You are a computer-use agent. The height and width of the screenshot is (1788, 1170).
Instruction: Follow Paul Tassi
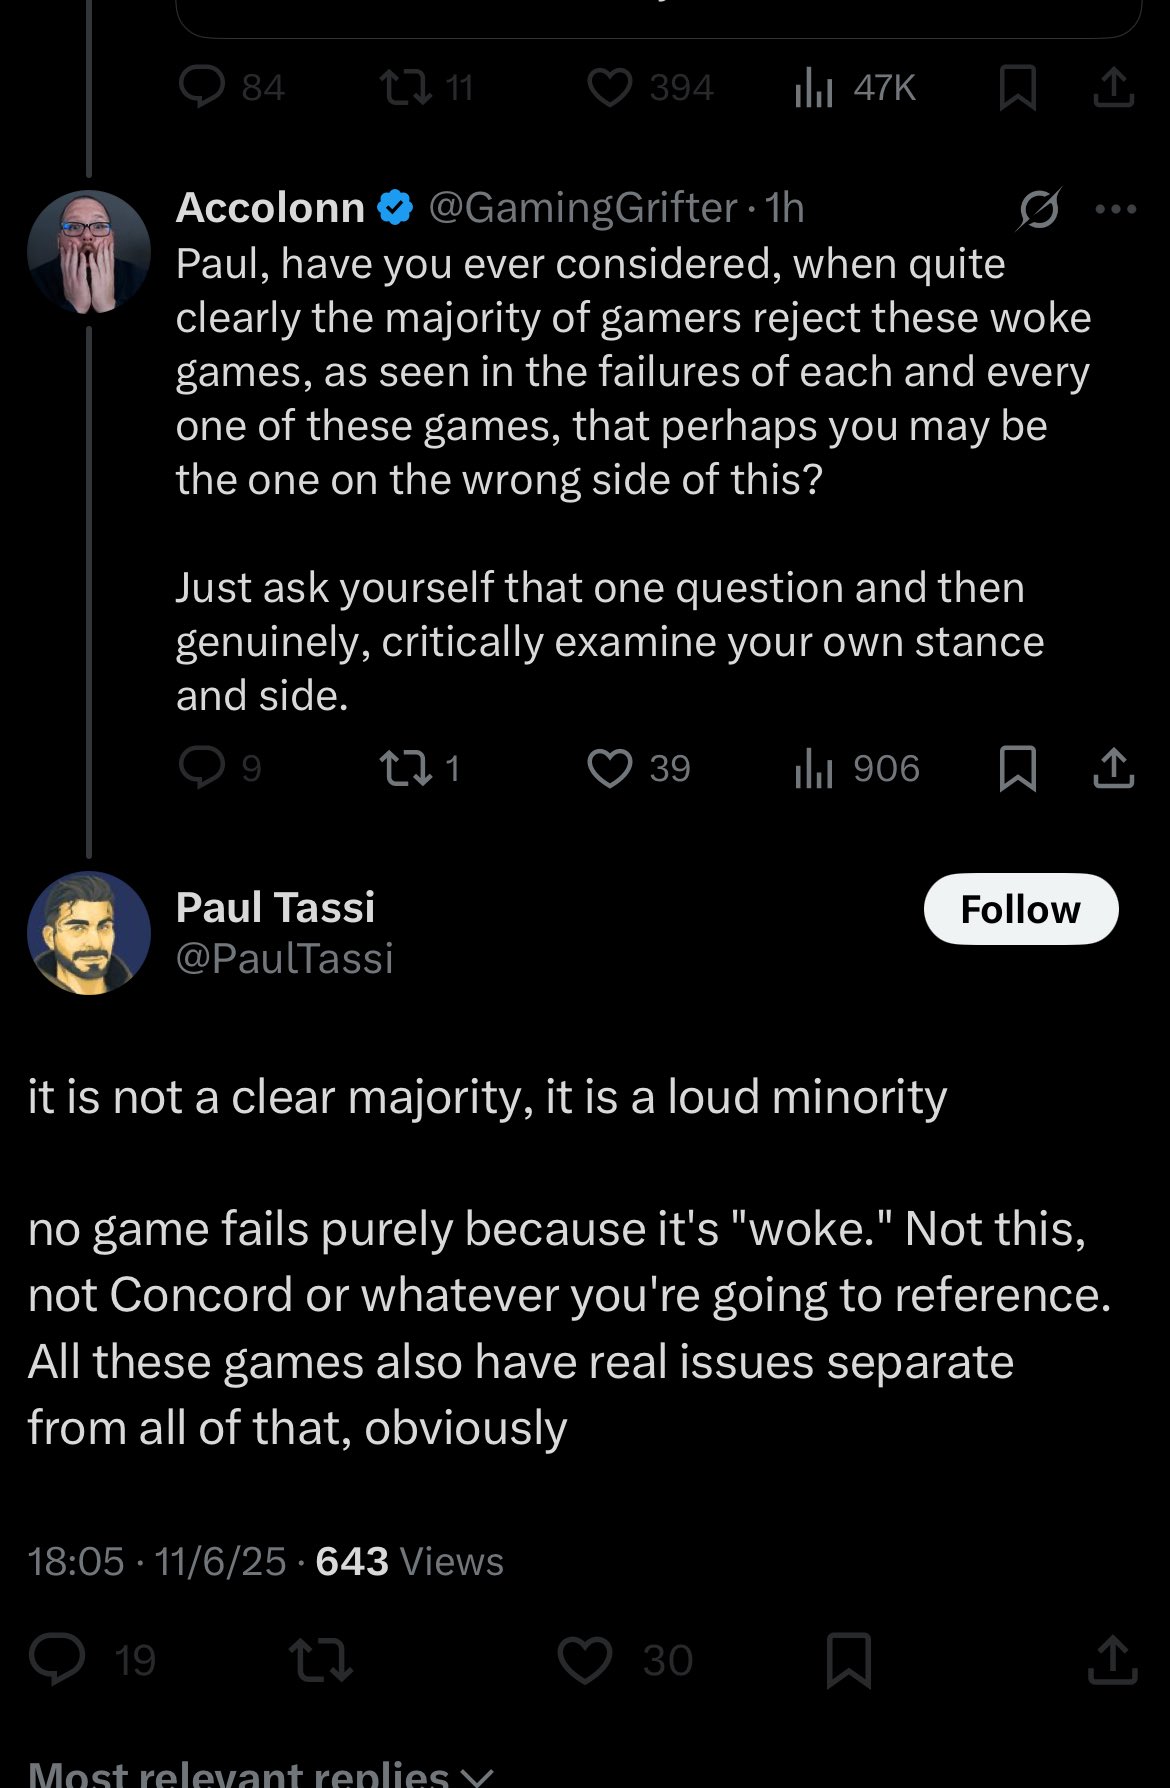(1020, 909)
